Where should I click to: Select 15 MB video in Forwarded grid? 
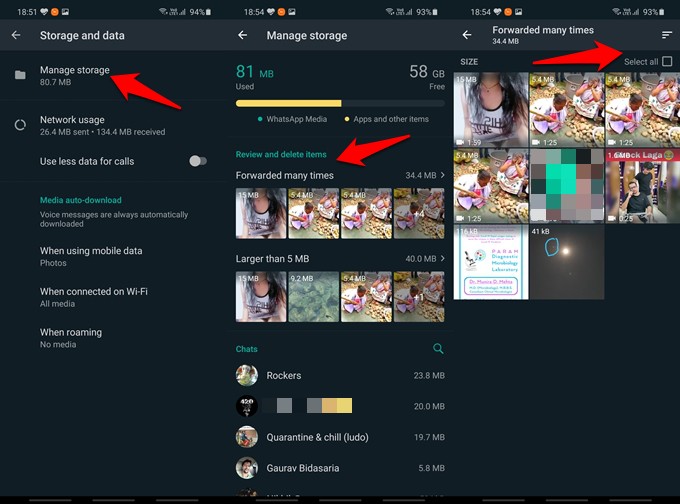click(x=490, y=110)
